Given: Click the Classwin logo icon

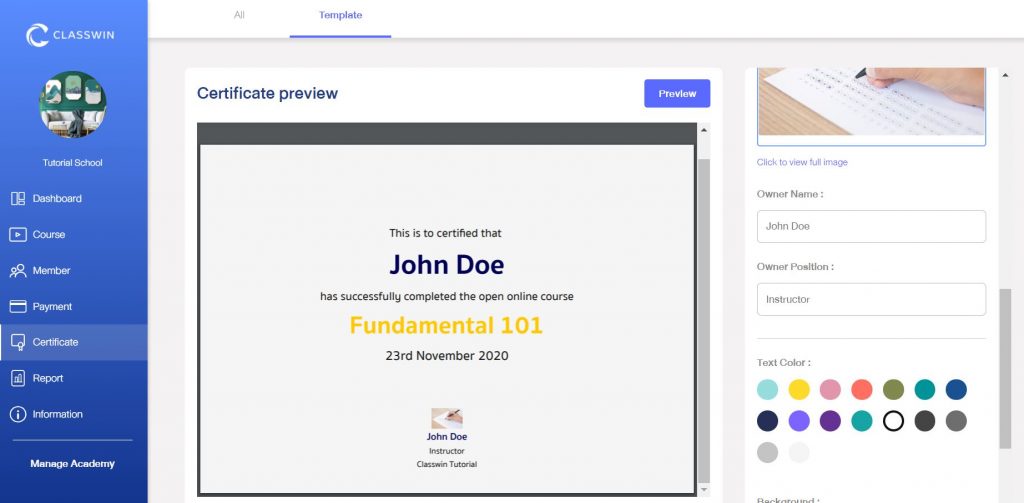Looking at the screenshot, I should (38, 36).
